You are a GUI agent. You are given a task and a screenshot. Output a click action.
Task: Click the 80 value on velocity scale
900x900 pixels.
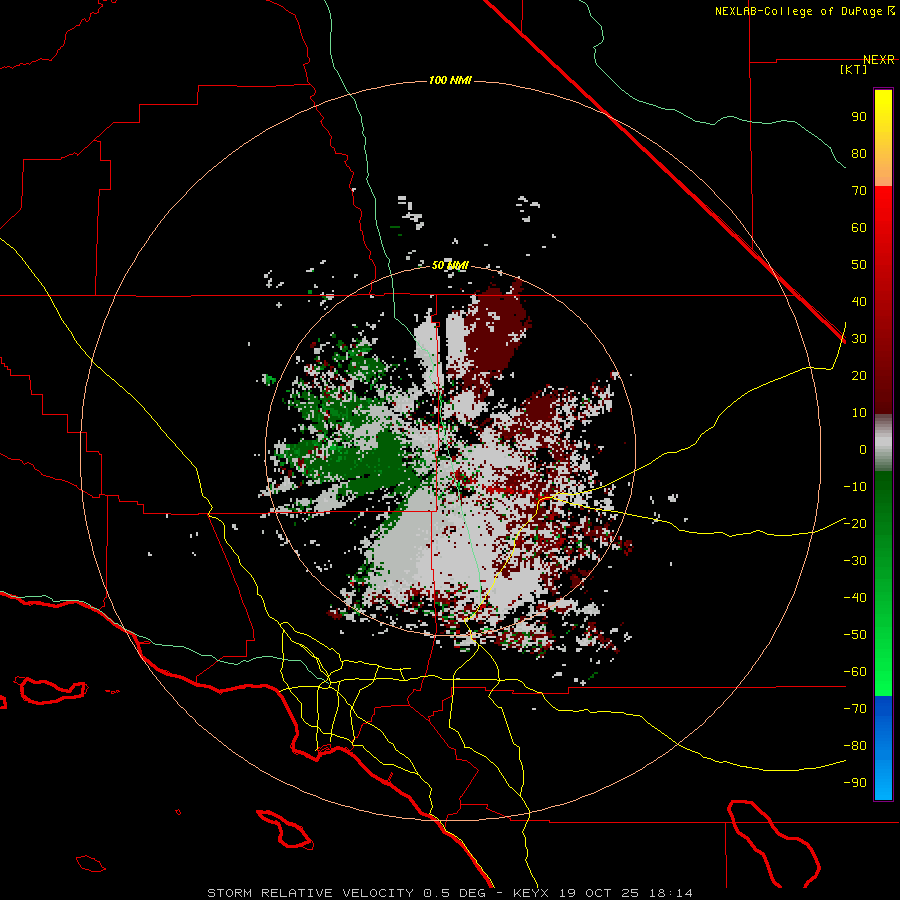point(859,154)
